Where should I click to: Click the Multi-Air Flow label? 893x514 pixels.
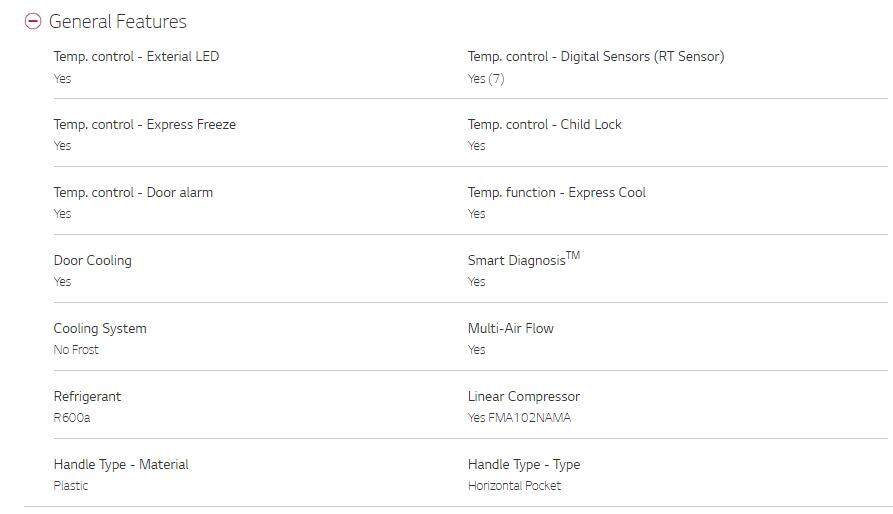point(510,328)
